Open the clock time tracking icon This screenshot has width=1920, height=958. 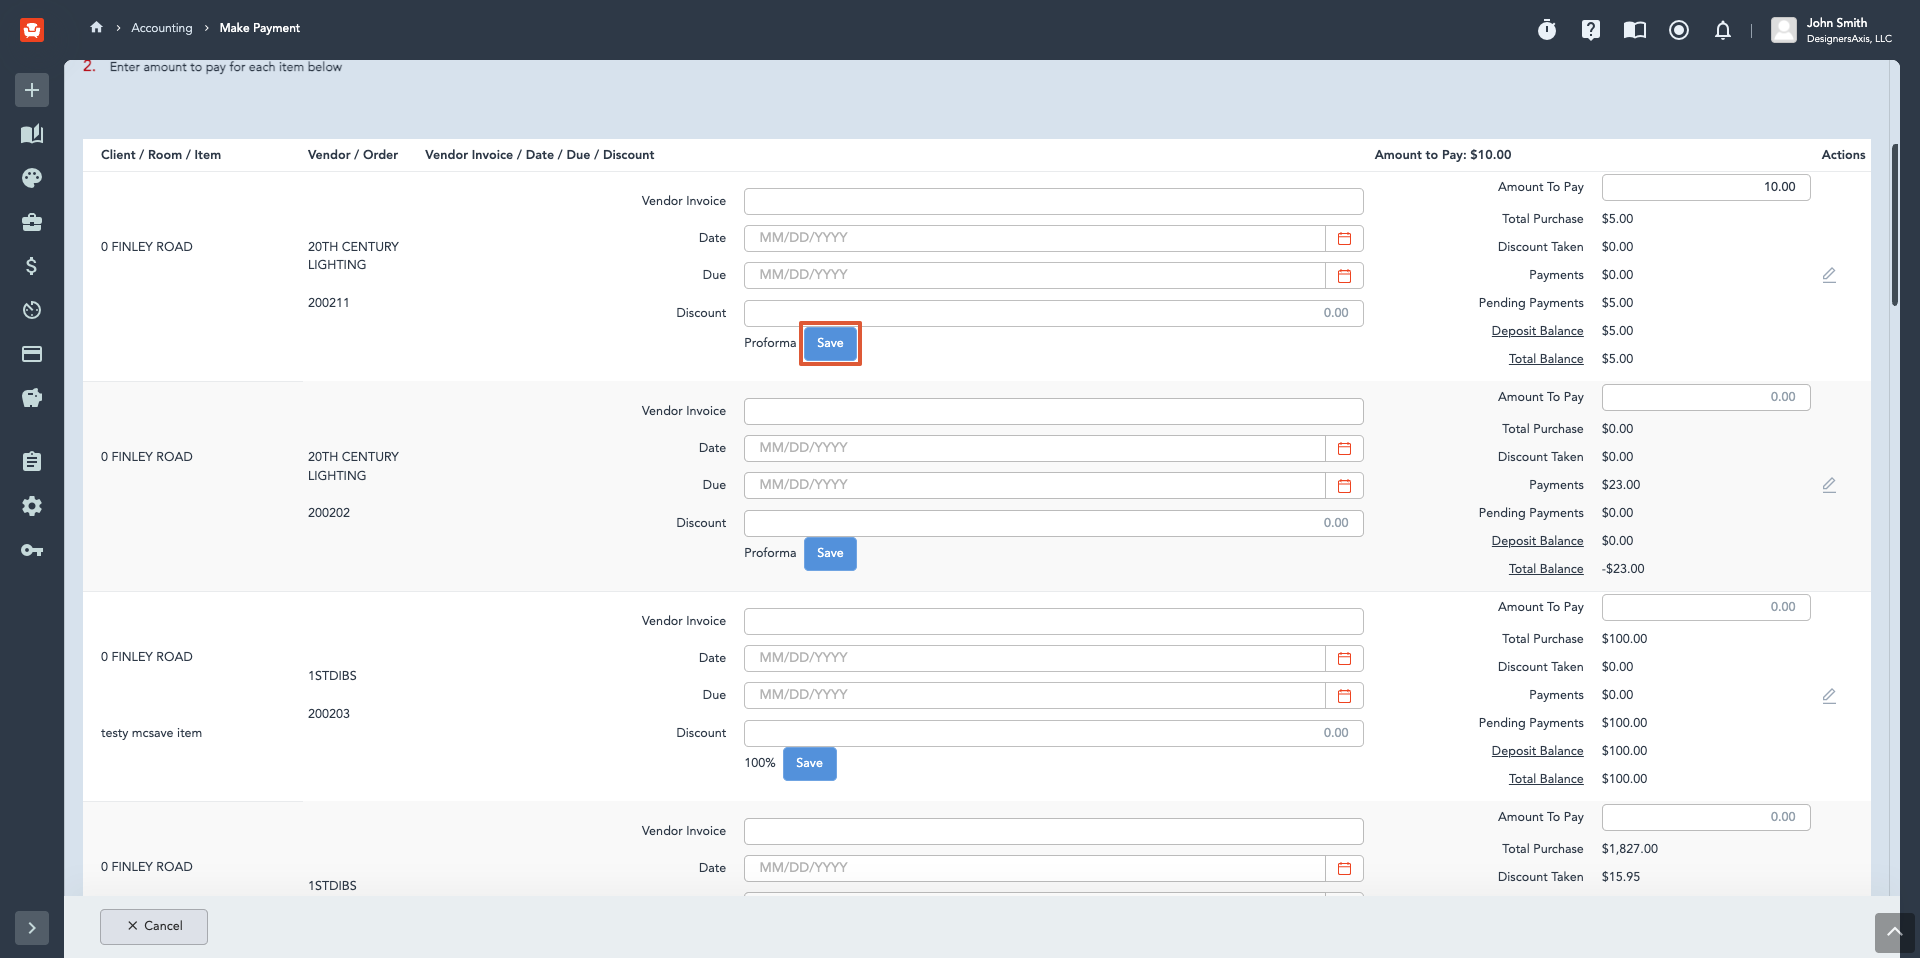[32, 310]
